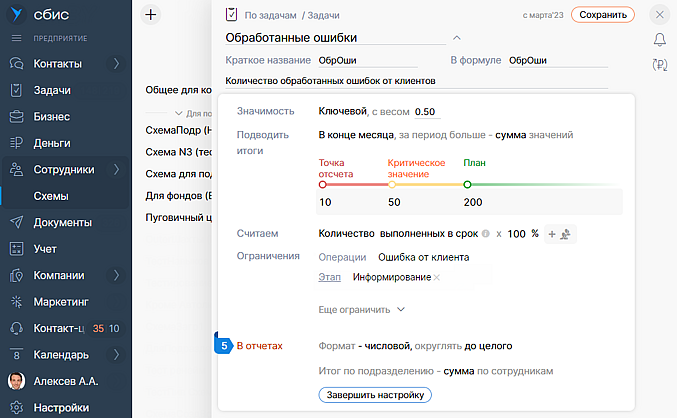Click the add employee divisor icon
The image size is (677, 418).
pyautogui.click(x=566, y=234)
